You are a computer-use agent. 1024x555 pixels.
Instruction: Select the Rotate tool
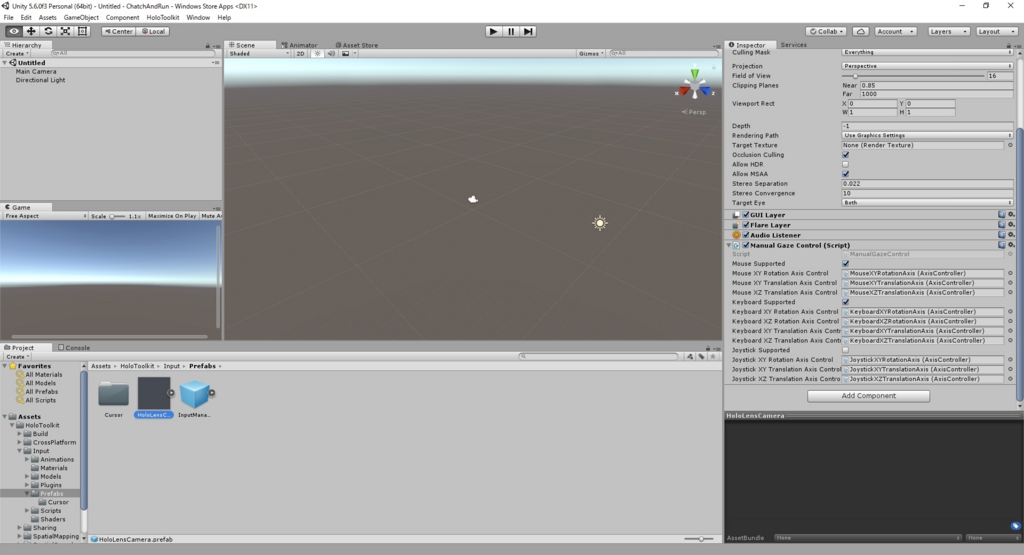click(x=48, y=31)
